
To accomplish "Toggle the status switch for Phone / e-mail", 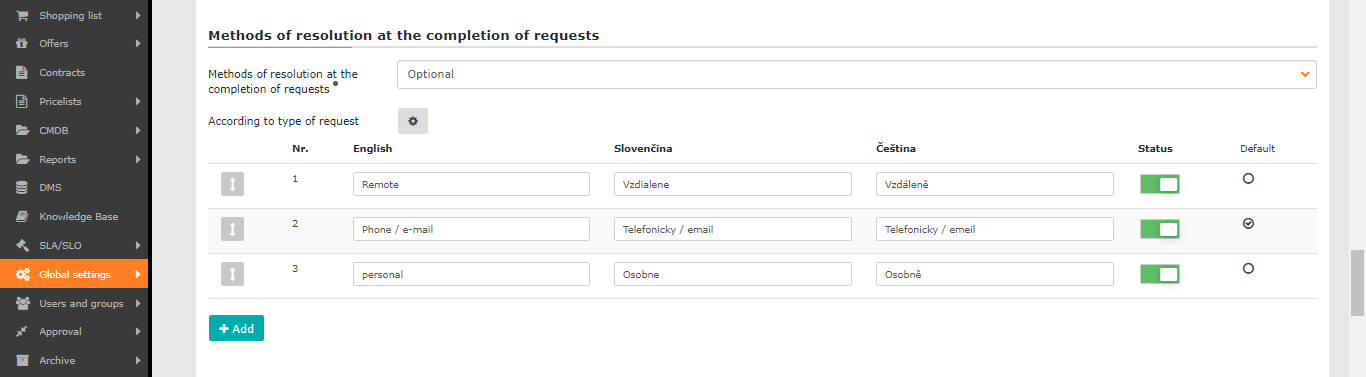I will pyautogui.click(x=1160, y=229).
